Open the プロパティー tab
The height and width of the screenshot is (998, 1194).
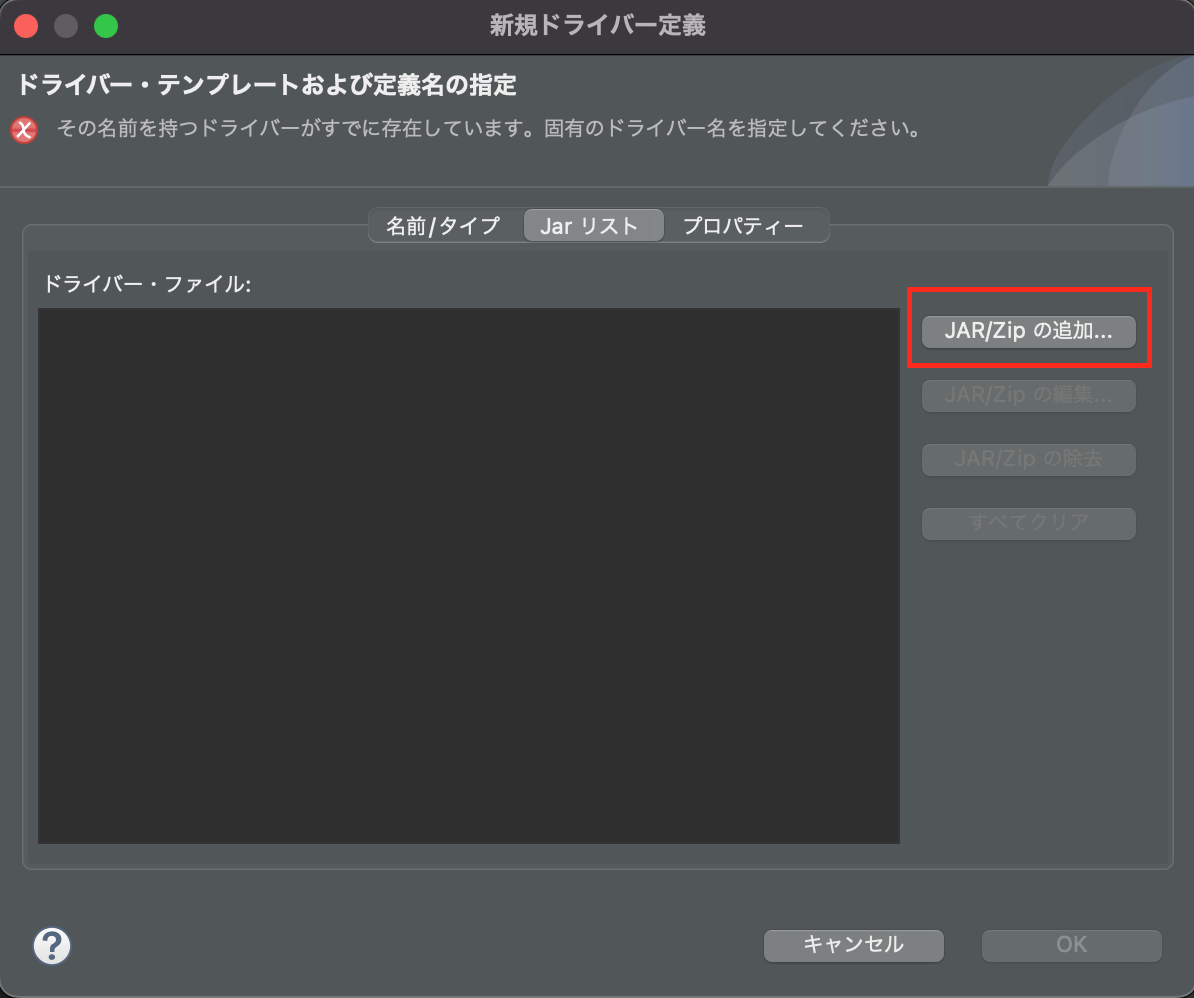click(743, 226)
